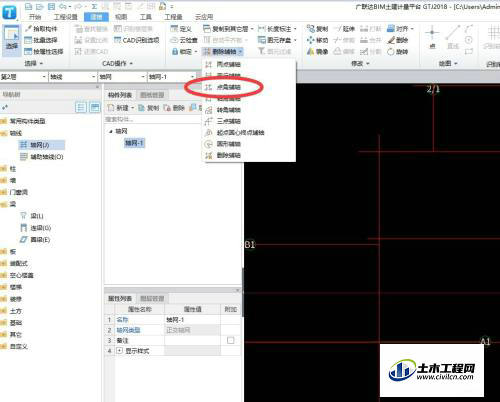
Task: Click the 复制 copy icon in component list toolbar
Action: pos(149,108)
